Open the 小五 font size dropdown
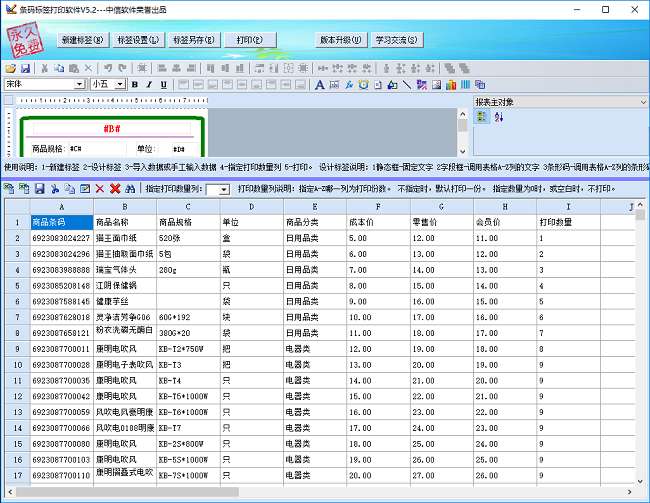The height and width of the screenshot is (503, 650). (120, 84)
